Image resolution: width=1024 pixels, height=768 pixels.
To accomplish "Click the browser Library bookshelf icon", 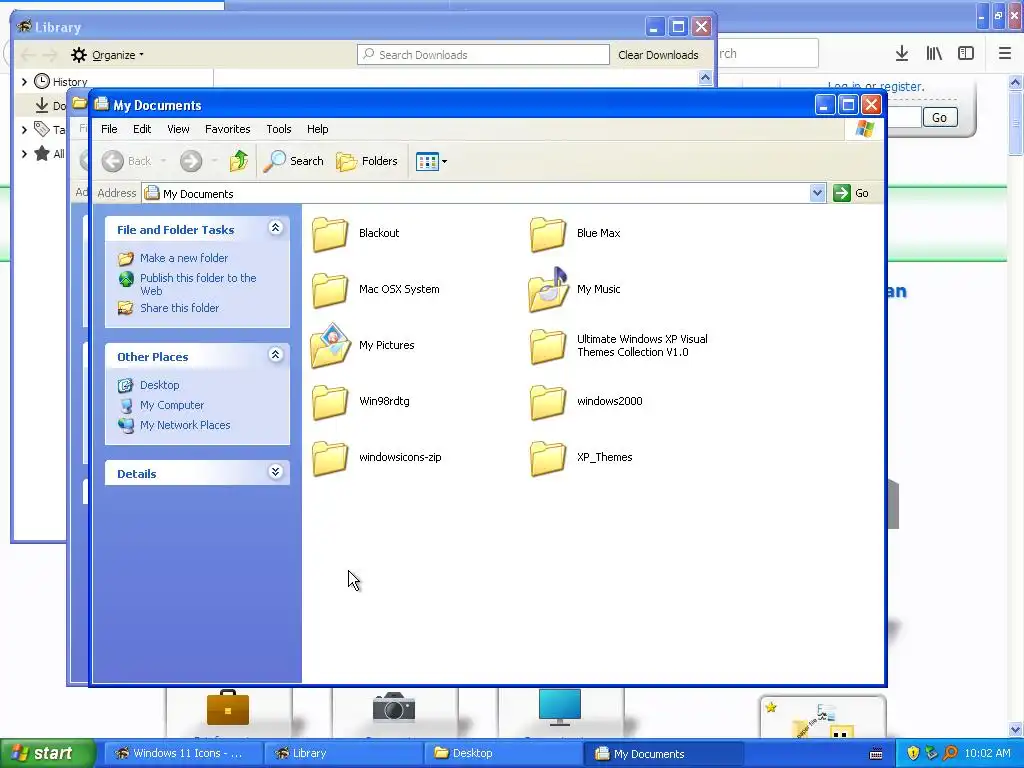I will point(934,54).
